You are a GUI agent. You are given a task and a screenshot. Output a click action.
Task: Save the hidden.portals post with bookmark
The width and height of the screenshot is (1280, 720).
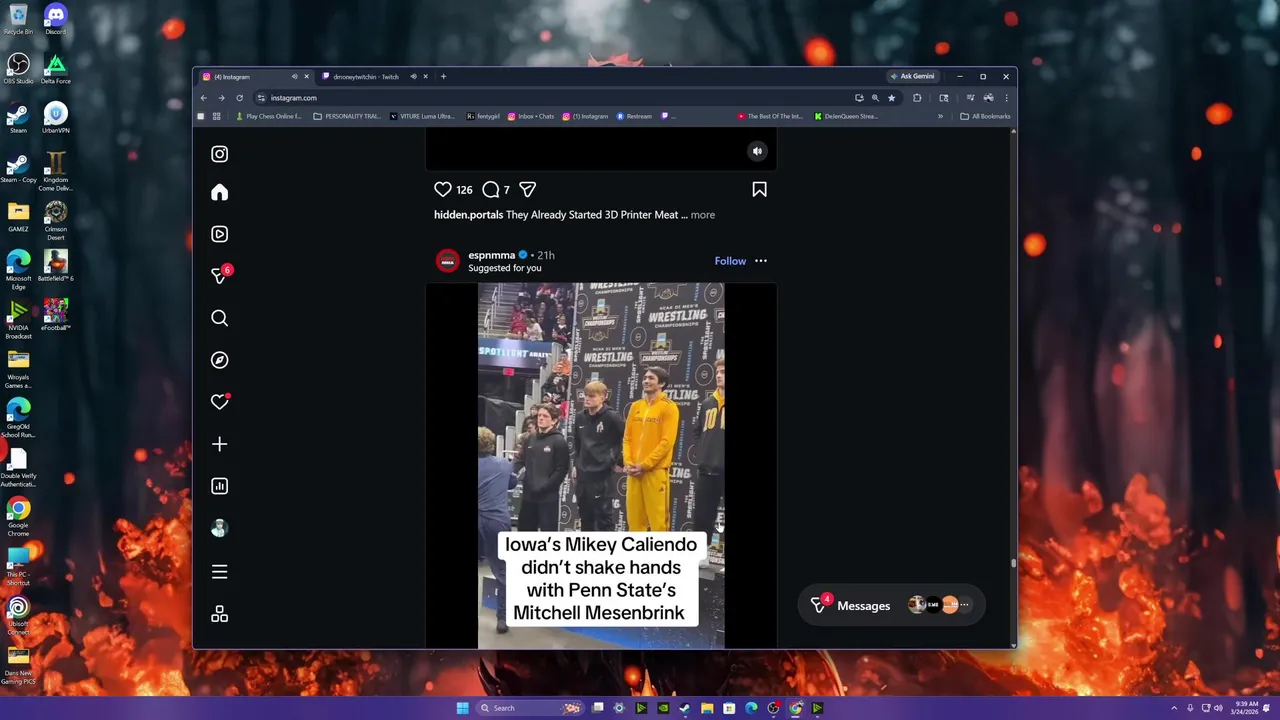pos(759,189)
